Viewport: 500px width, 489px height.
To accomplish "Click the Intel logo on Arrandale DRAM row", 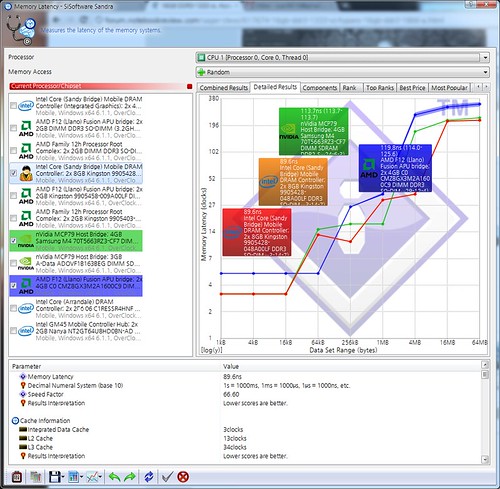I will click(x=26, y=308).
